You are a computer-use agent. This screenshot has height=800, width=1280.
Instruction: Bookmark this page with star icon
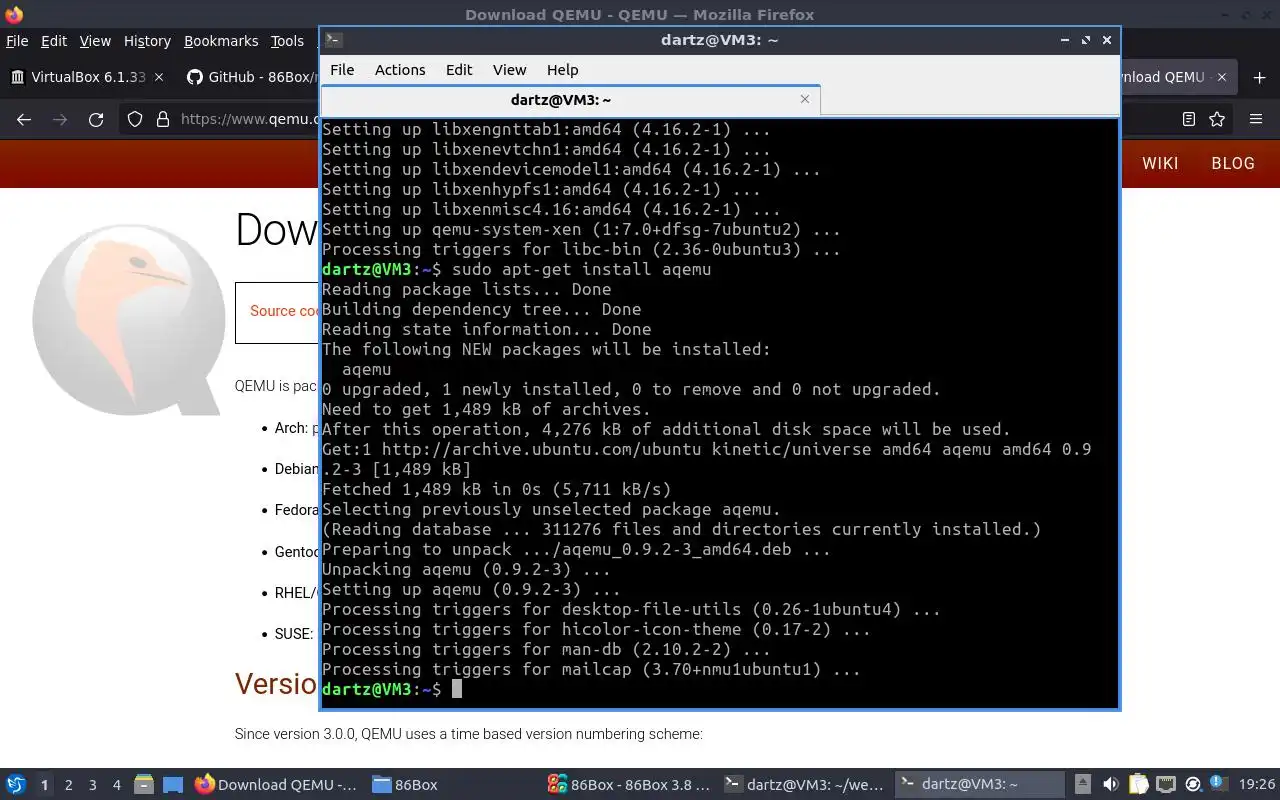pyautogui.click(x=1217, y=119)
